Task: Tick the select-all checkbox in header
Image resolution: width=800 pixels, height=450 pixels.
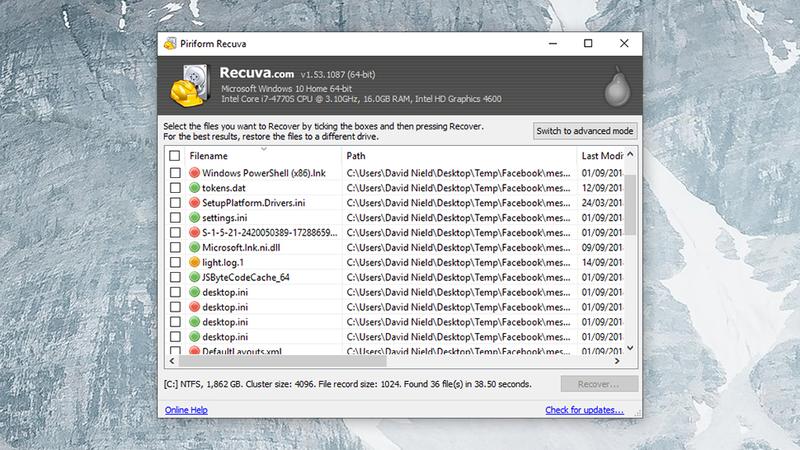Action: [x=174, y=156]
